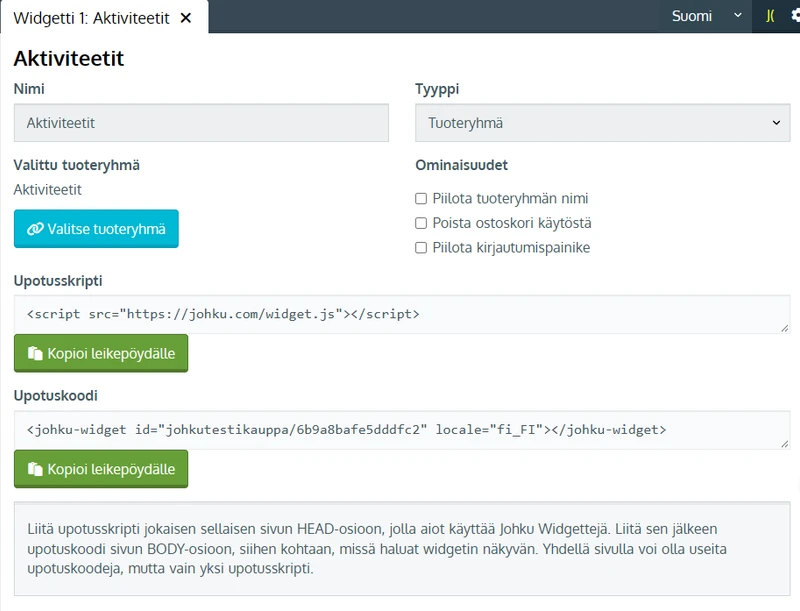Open the Suomi language dropdown
800x611 pixels.
707,16
